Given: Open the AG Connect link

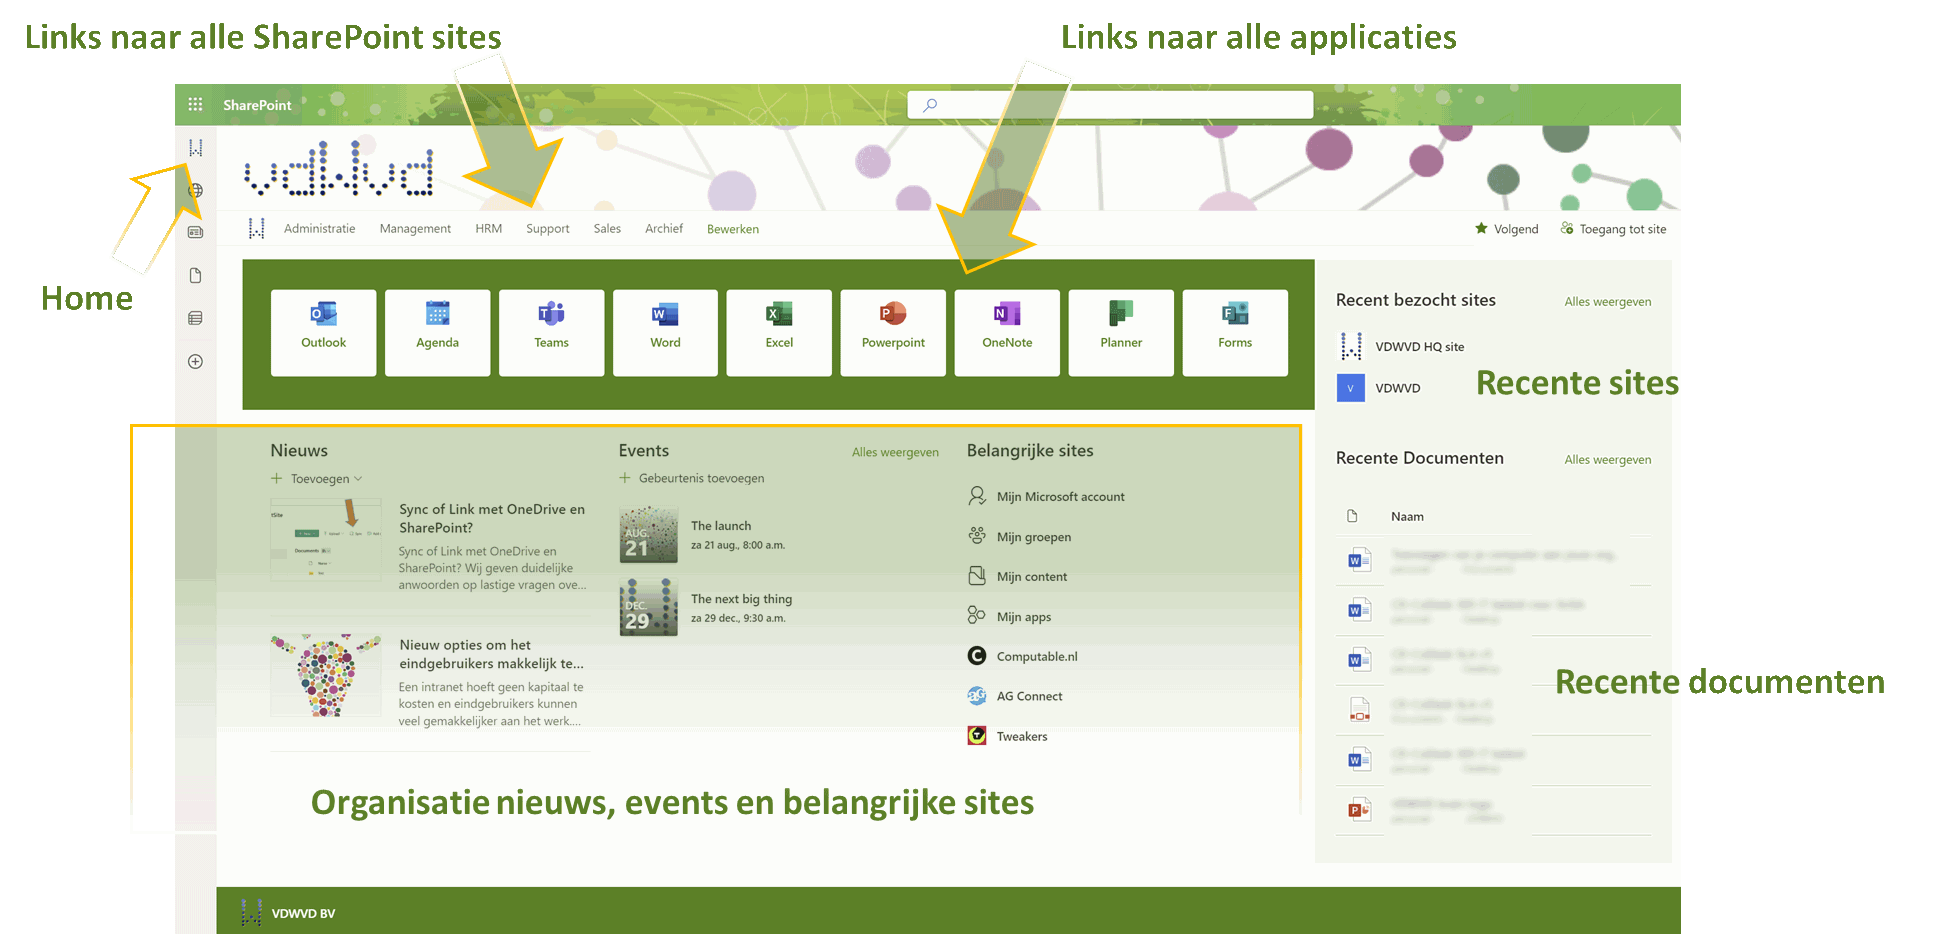Looking at the screenshot, I should 1015,696.
